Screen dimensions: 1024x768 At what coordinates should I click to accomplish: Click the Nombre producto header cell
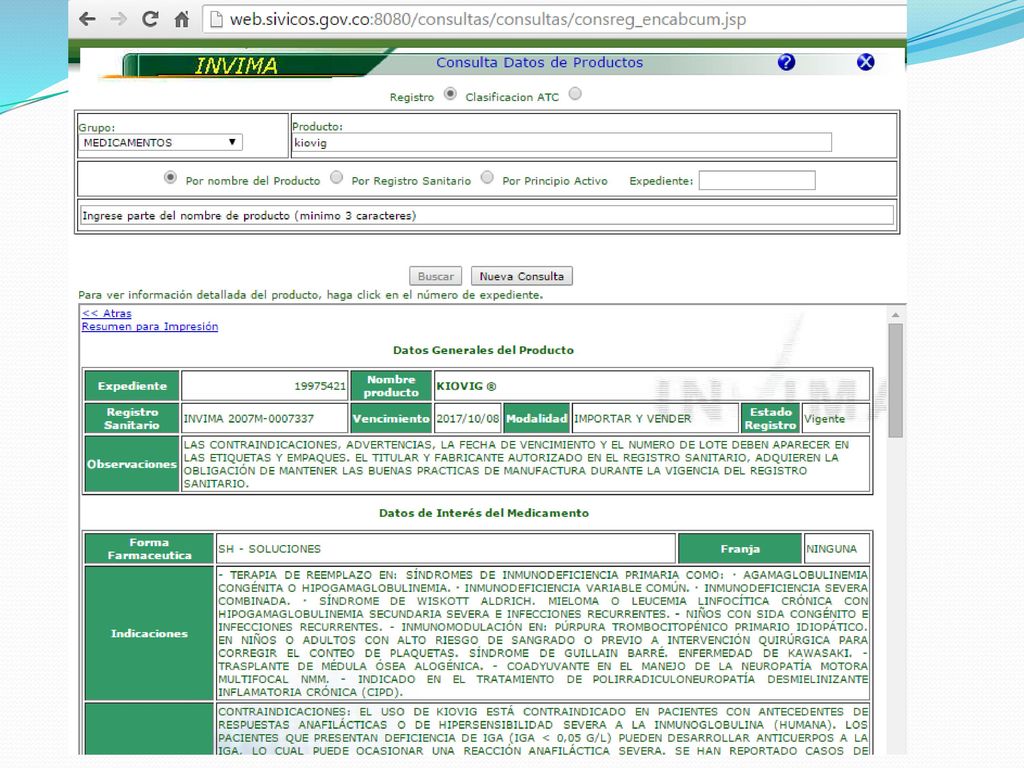(x=391, y=386)
